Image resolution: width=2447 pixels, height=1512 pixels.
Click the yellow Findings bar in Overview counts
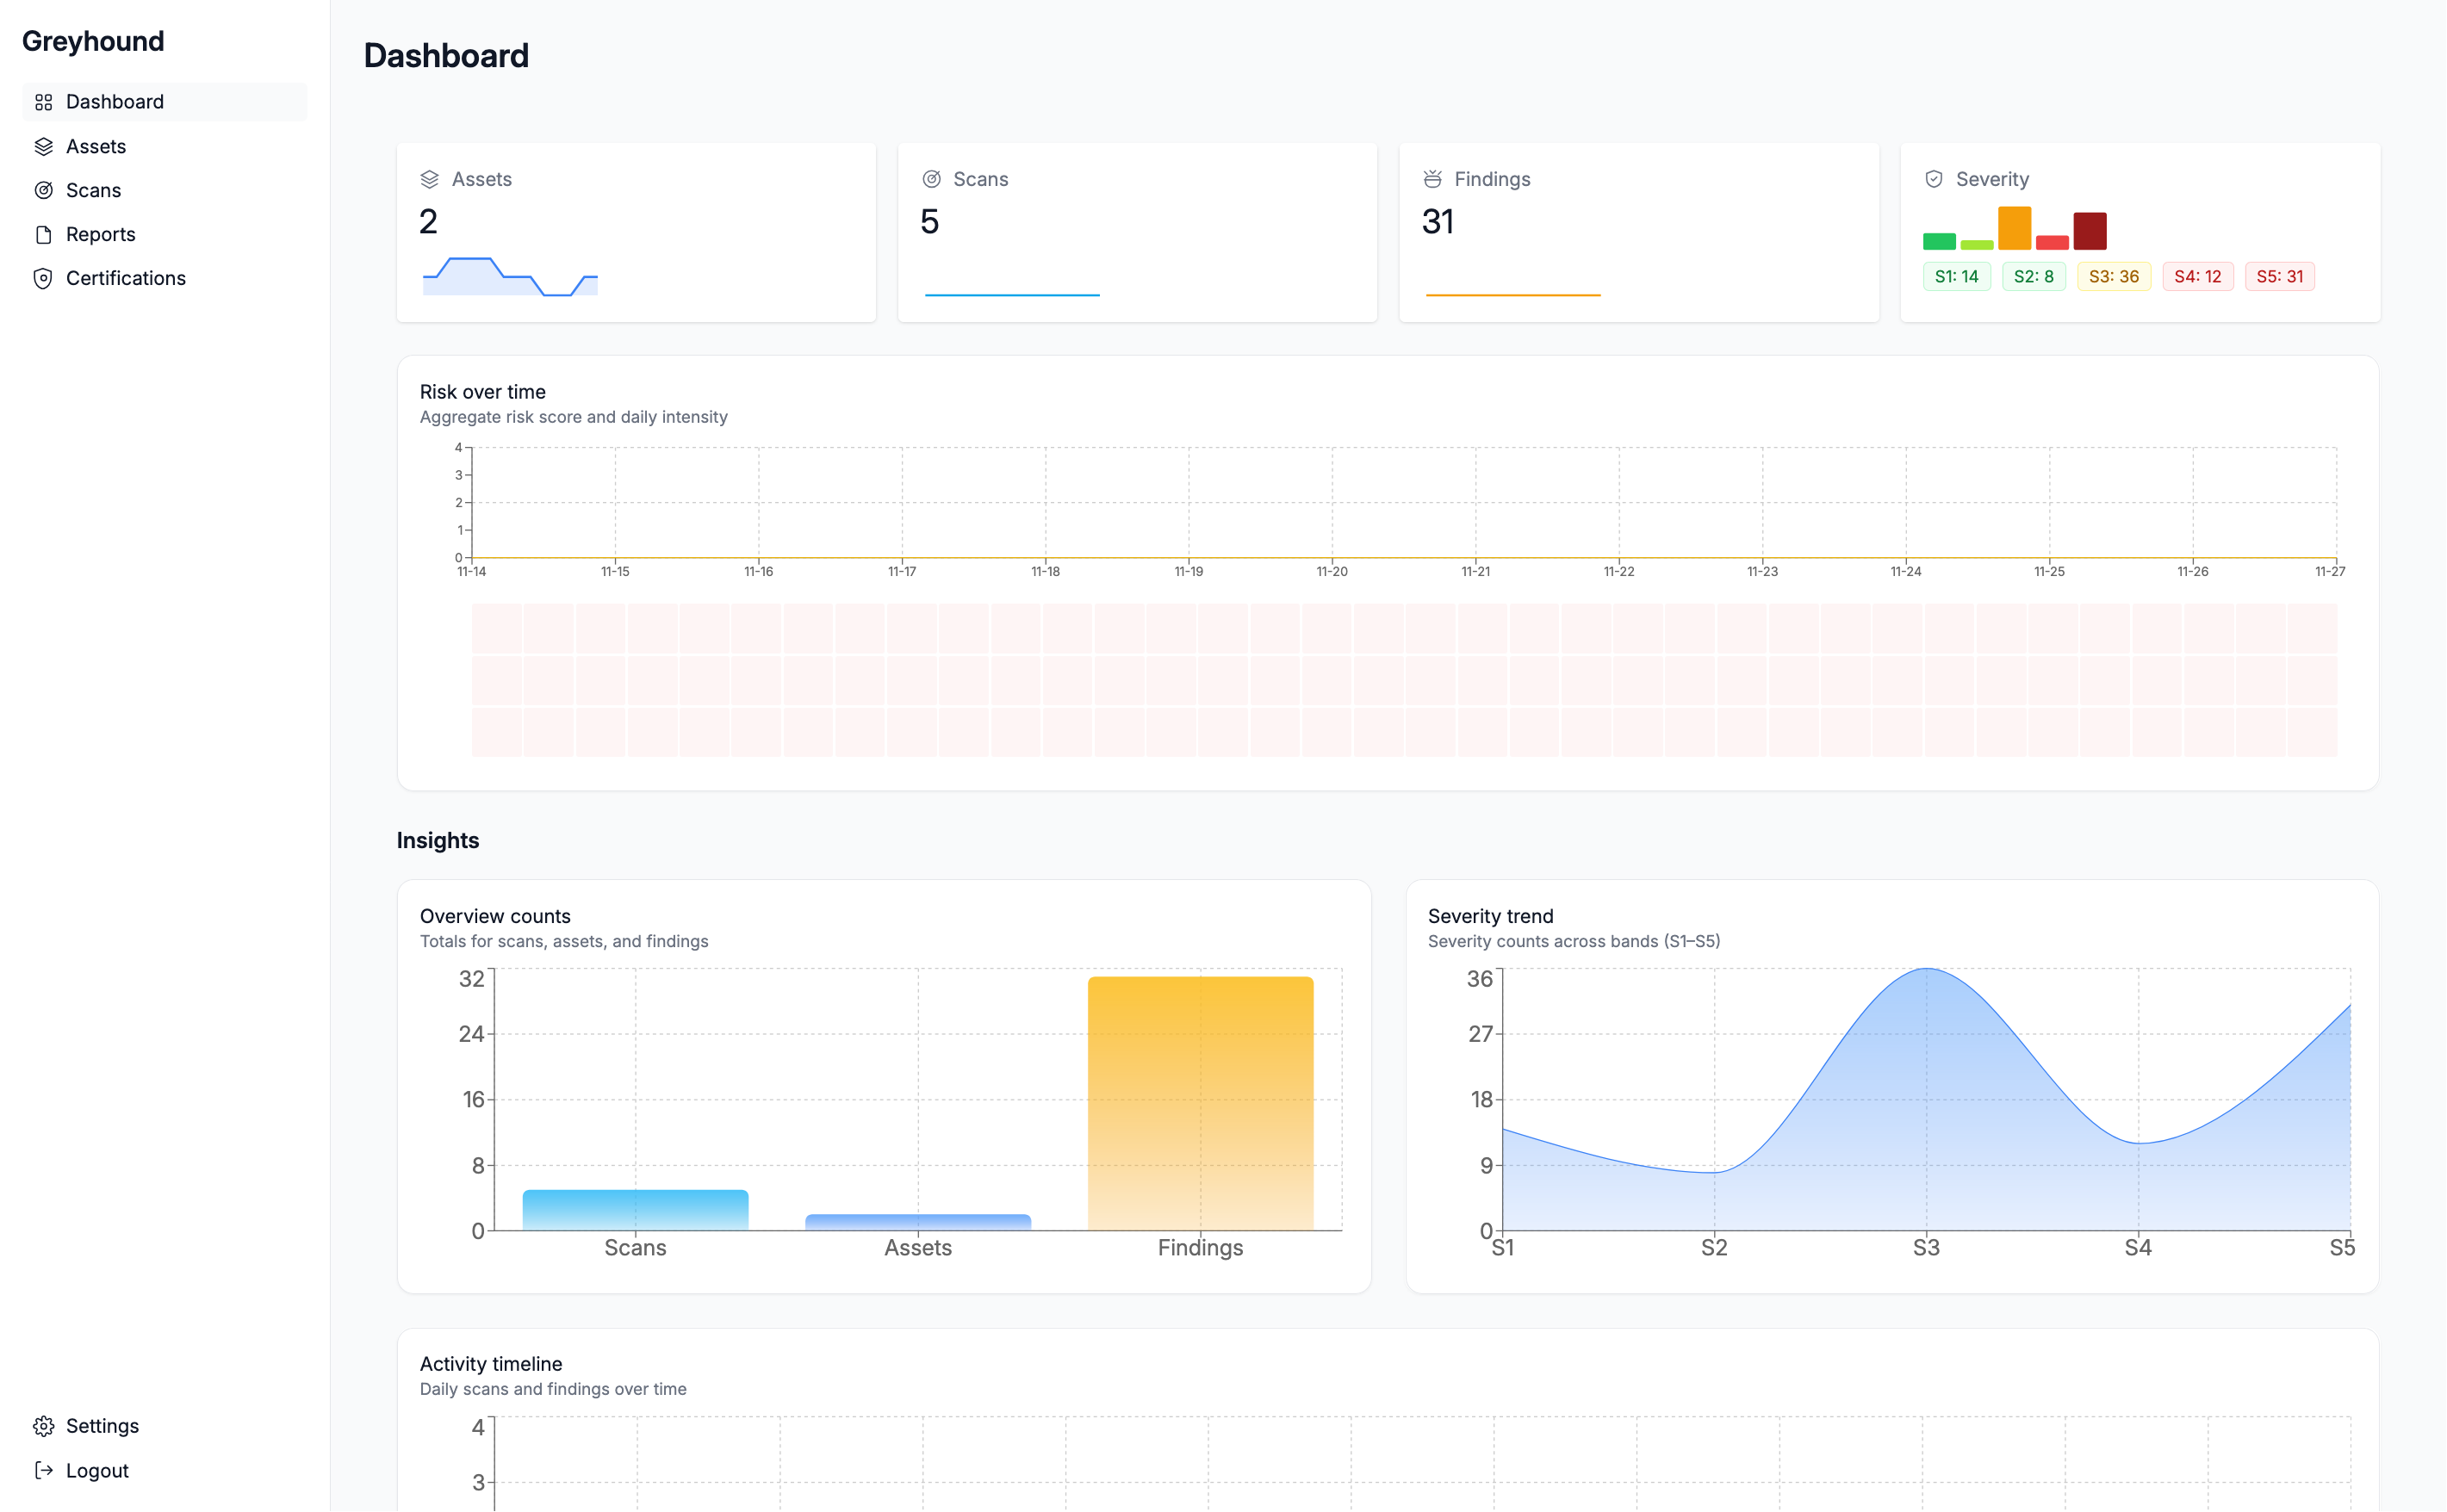coord(1200,1103)
